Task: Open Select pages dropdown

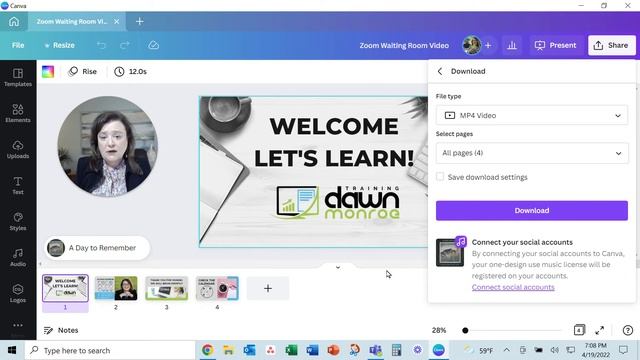Action: [532, 153]
